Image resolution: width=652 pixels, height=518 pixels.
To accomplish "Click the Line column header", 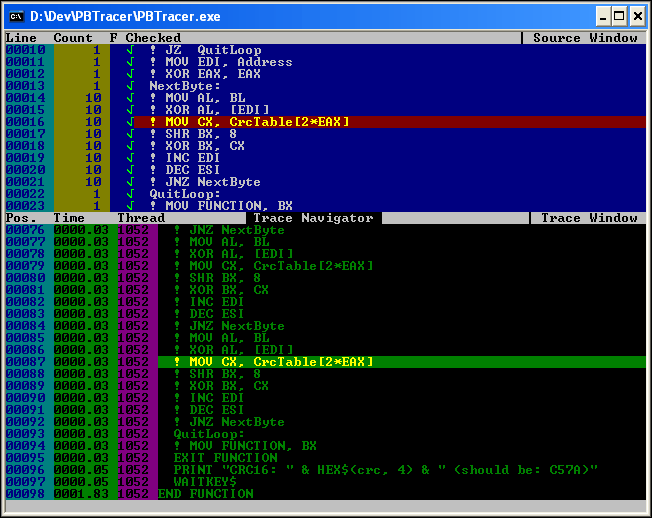I will tap(21, 38).
